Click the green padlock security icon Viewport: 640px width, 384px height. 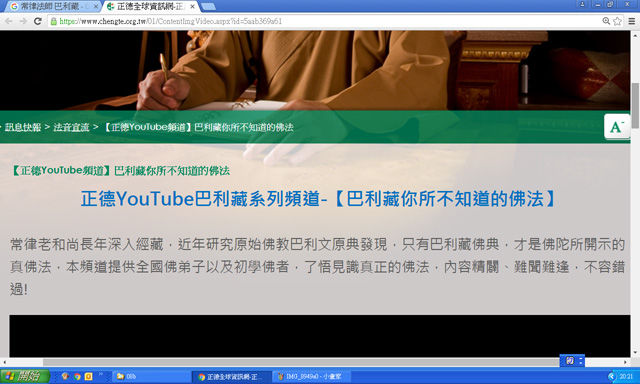pos(53,21)
